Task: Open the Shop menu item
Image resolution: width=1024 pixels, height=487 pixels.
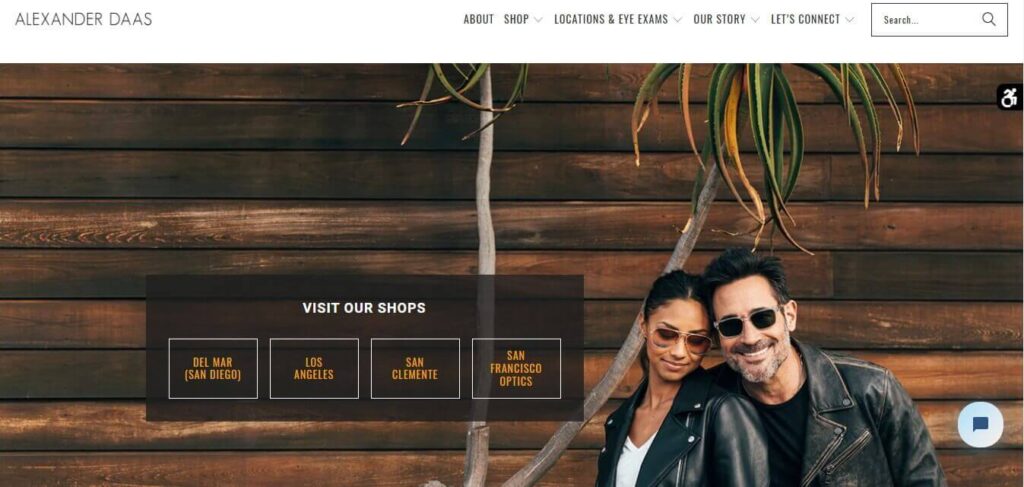Action: coord(516,20)
